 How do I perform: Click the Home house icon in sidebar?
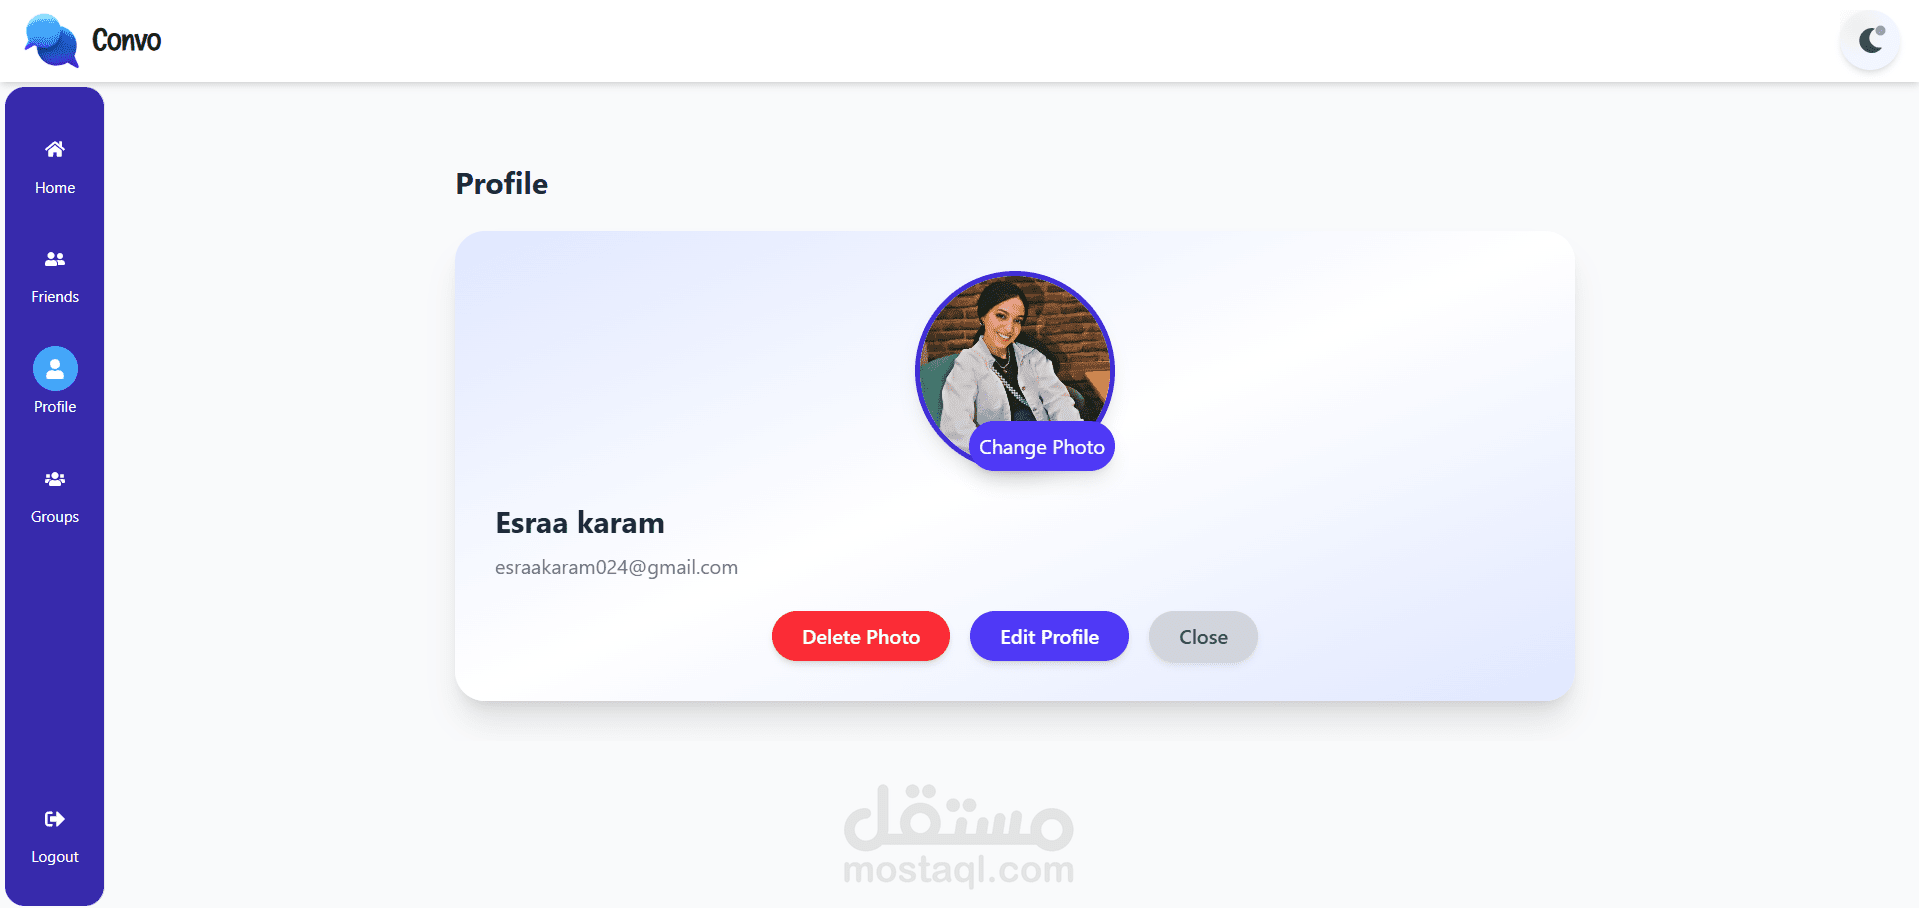tap(55, 149)
